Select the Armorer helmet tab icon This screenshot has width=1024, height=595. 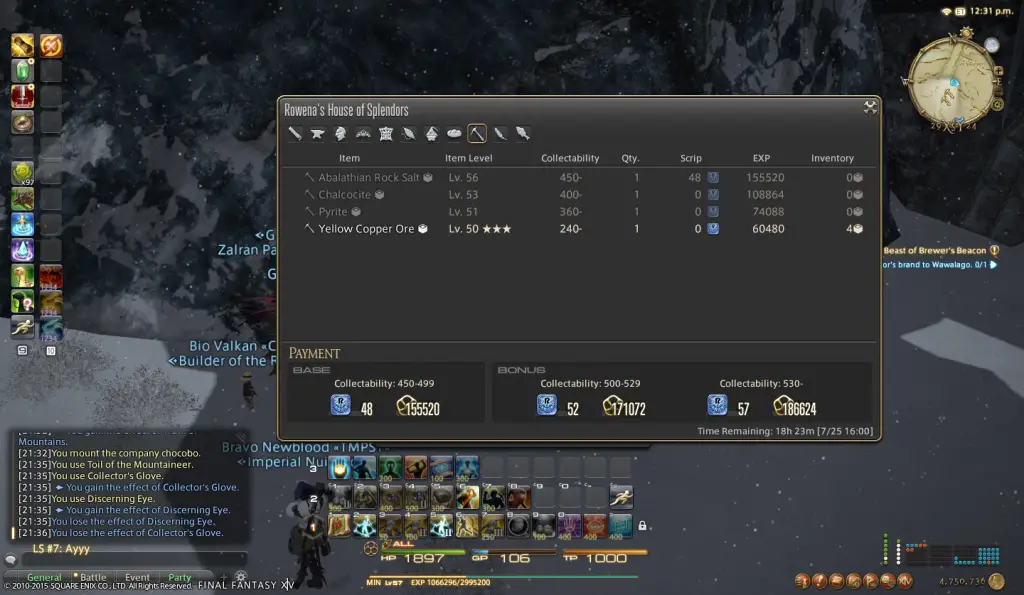(x=340, y=133)
